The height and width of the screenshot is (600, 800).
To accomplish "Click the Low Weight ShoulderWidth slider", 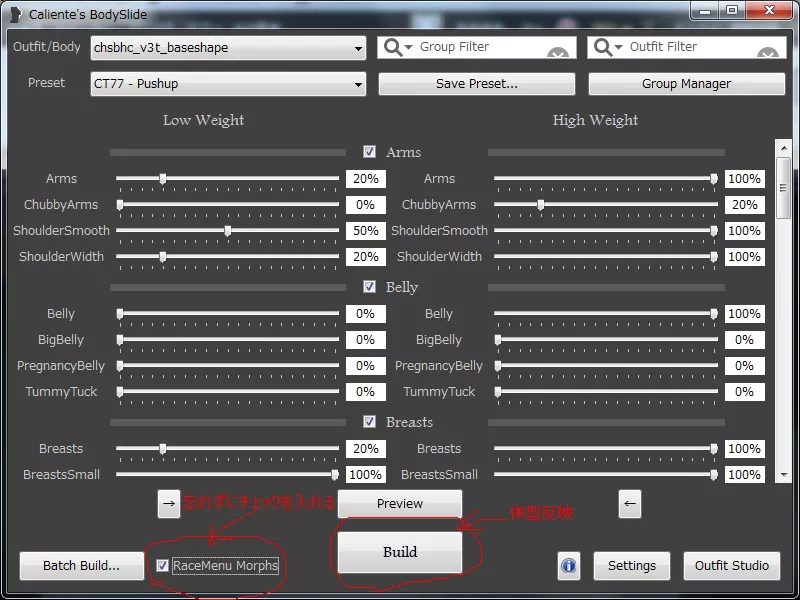I will tap(228, 257).
